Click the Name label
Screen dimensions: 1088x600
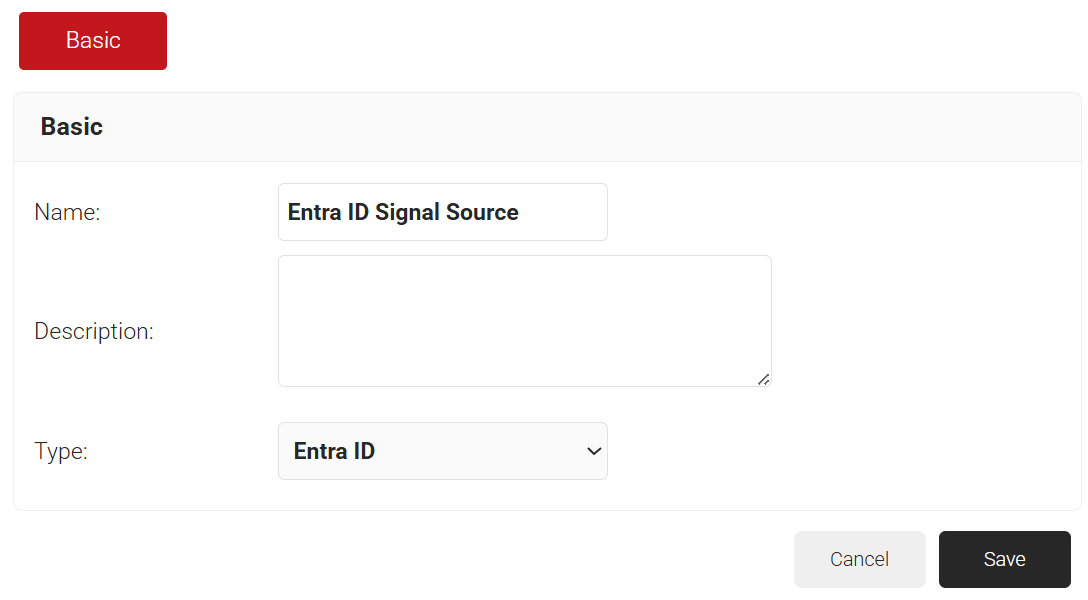[67, 212]
